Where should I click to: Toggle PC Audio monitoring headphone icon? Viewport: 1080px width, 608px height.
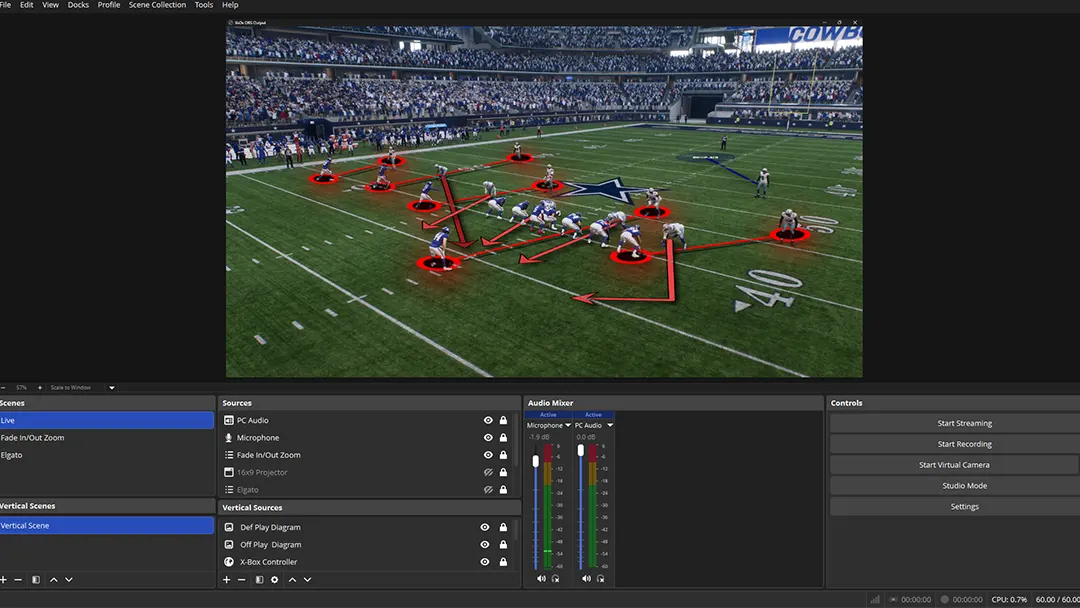tap(601, 578)
